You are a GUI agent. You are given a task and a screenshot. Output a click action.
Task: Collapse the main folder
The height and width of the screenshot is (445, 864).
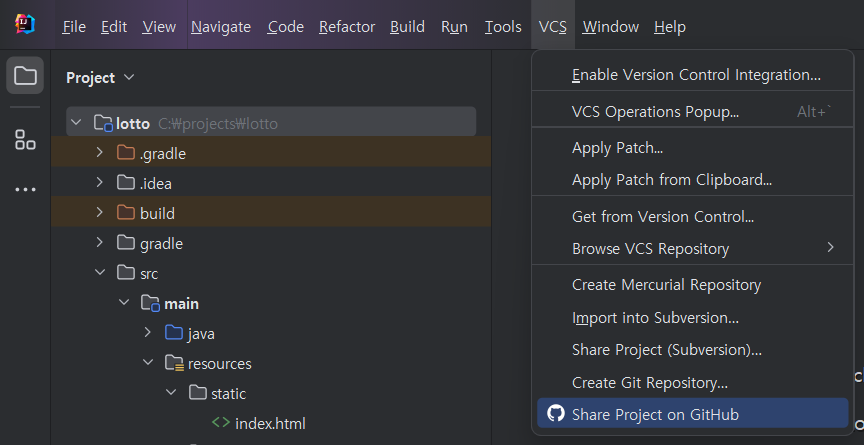pos(124,302)
